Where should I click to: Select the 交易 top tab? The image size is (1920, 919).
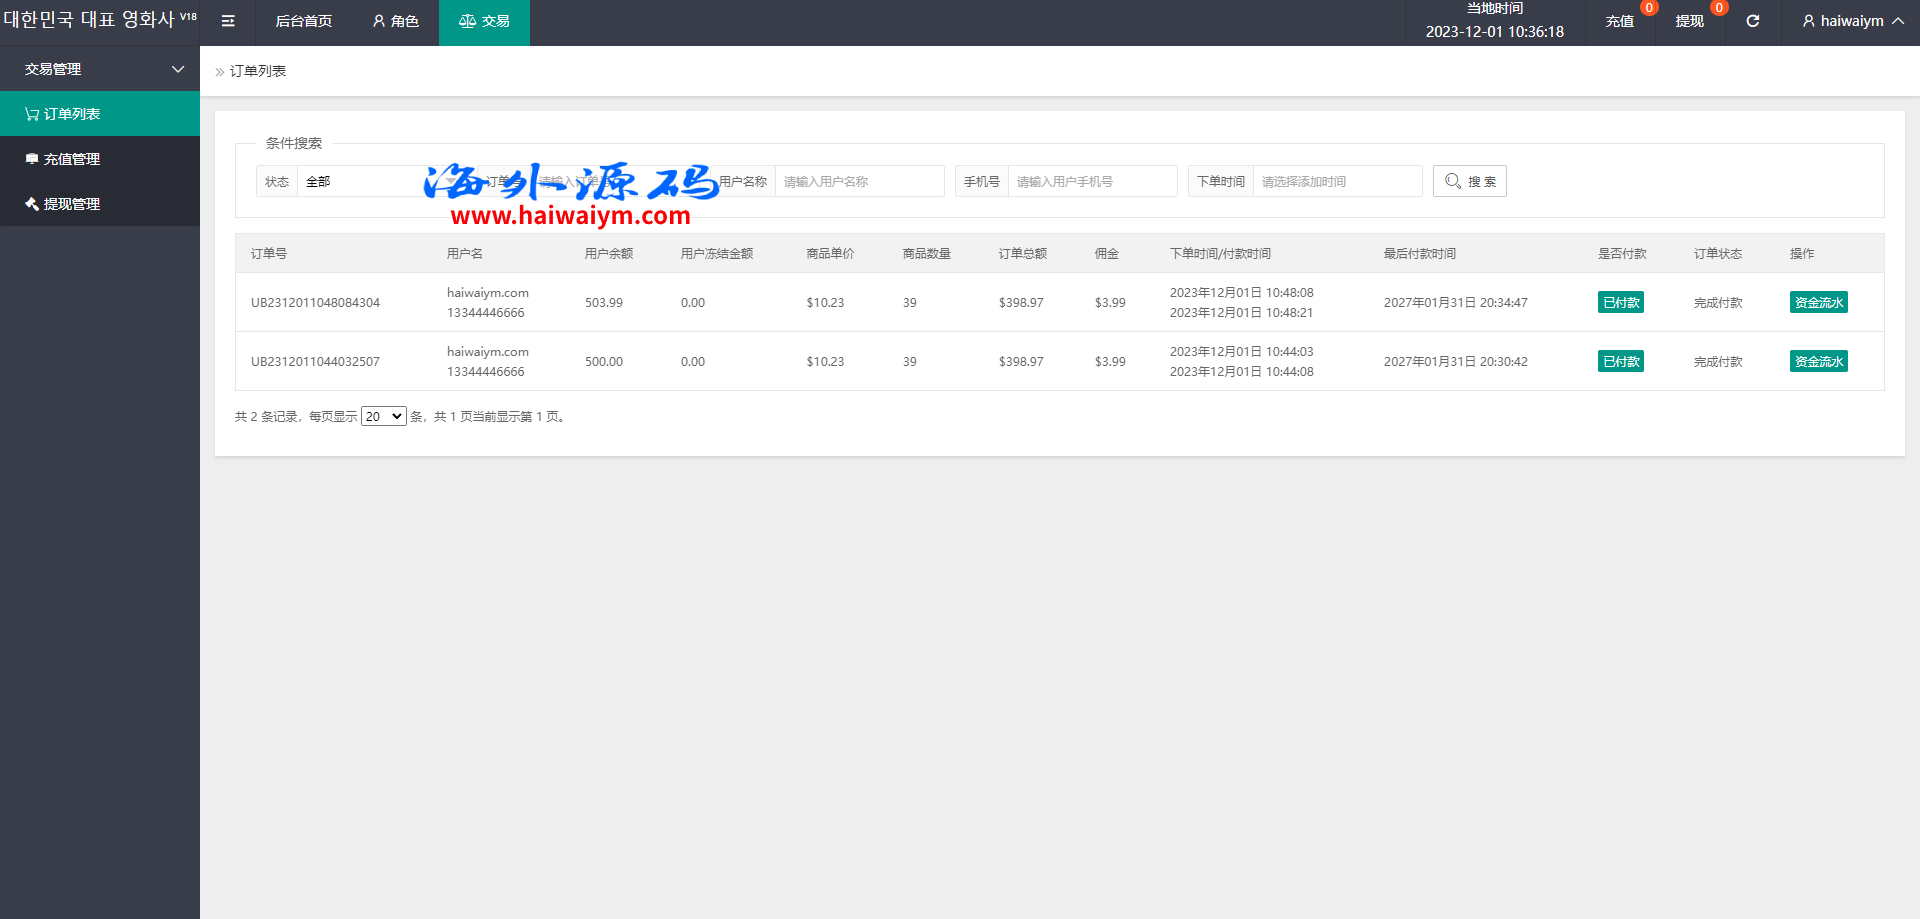point(484,21)
